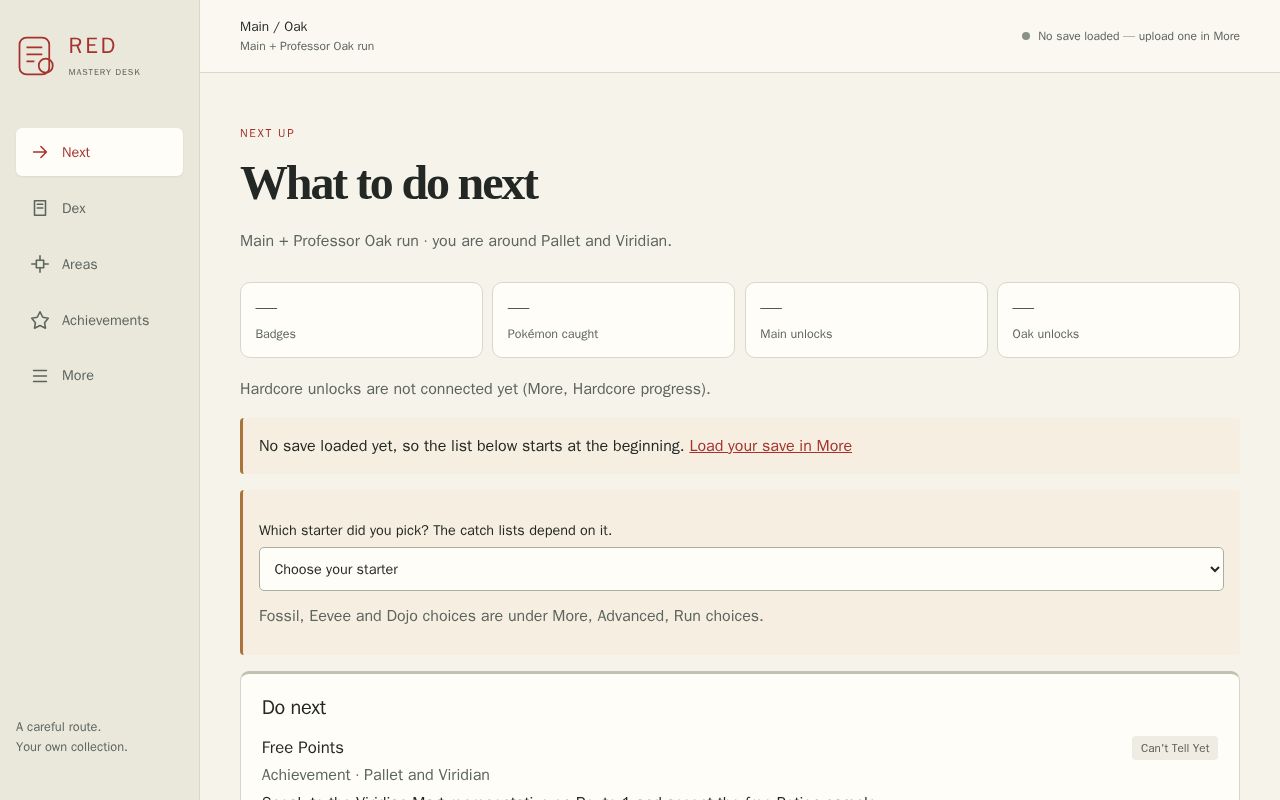Click the 'Free Points' task heading

[x=303, y=748]
